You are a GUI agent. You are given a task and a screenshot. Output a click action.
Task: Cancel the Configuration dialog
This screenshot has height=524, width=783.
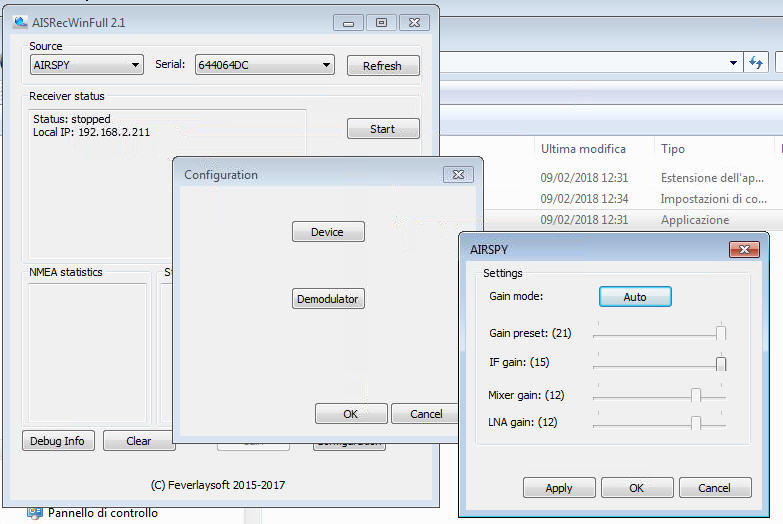(425, 414)
